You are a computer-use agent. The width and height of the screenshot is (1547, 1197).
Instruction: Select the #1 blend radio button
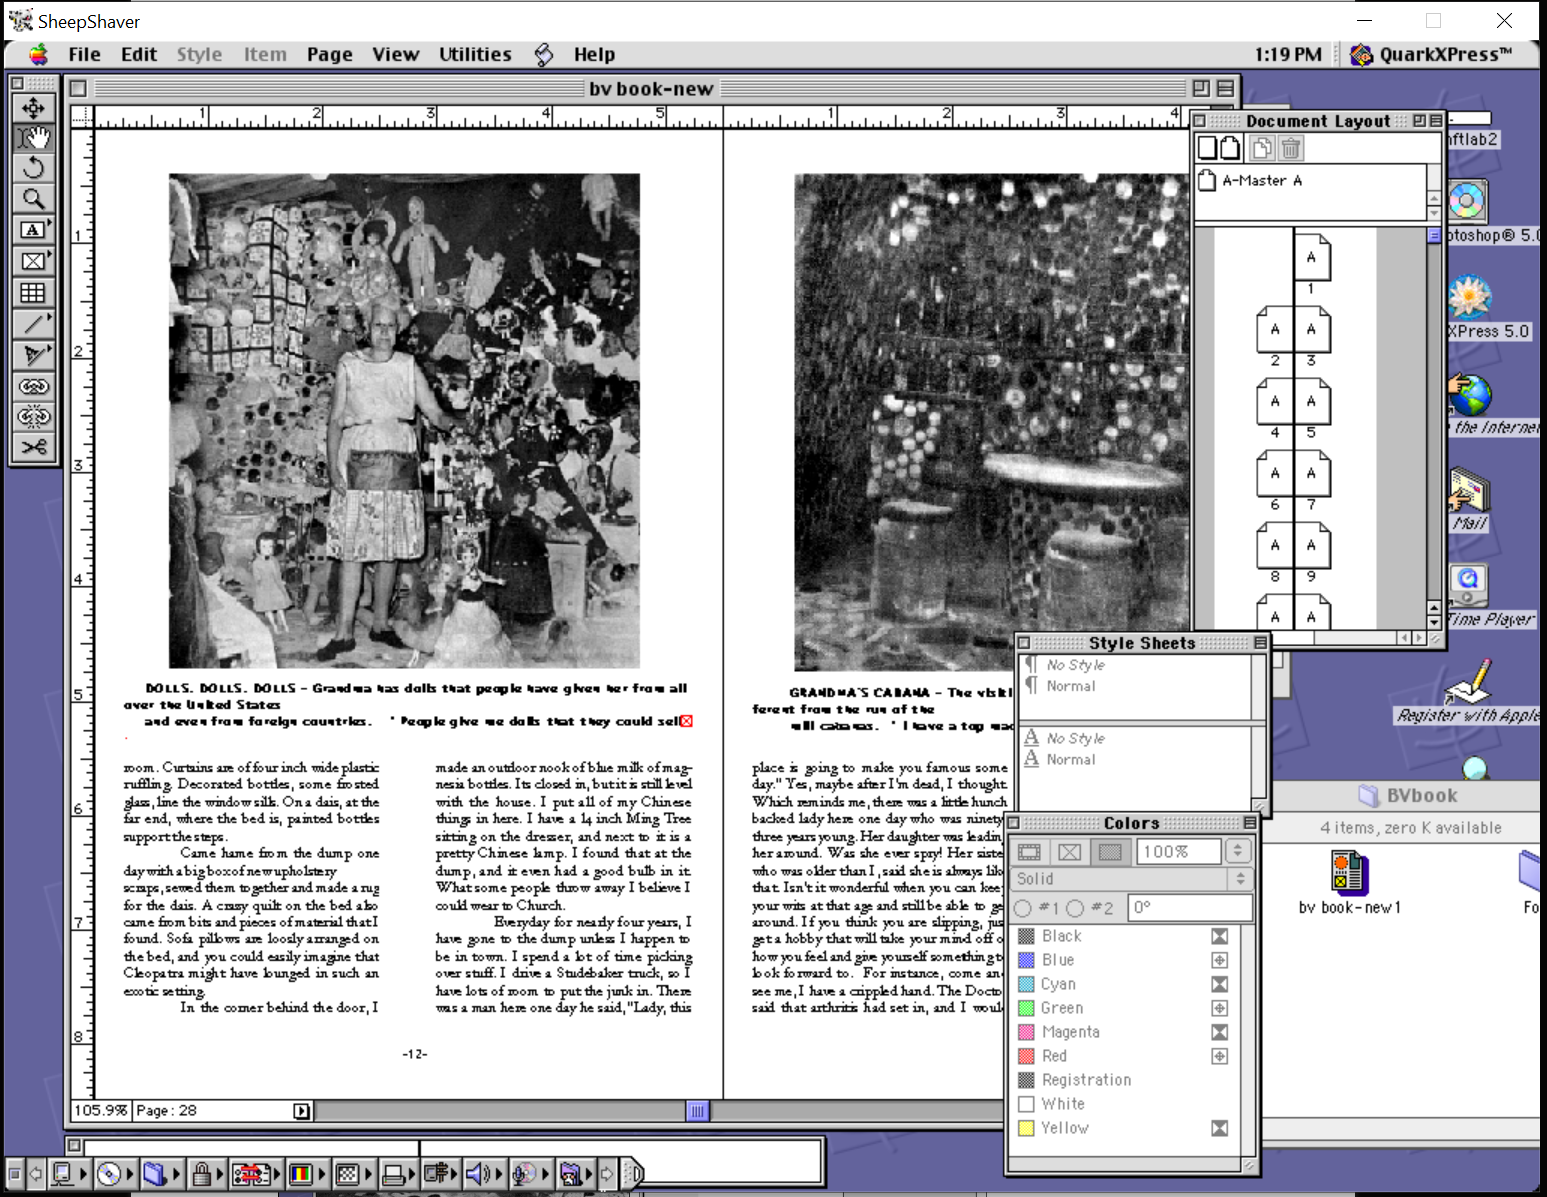click(x=1023, y=908)
